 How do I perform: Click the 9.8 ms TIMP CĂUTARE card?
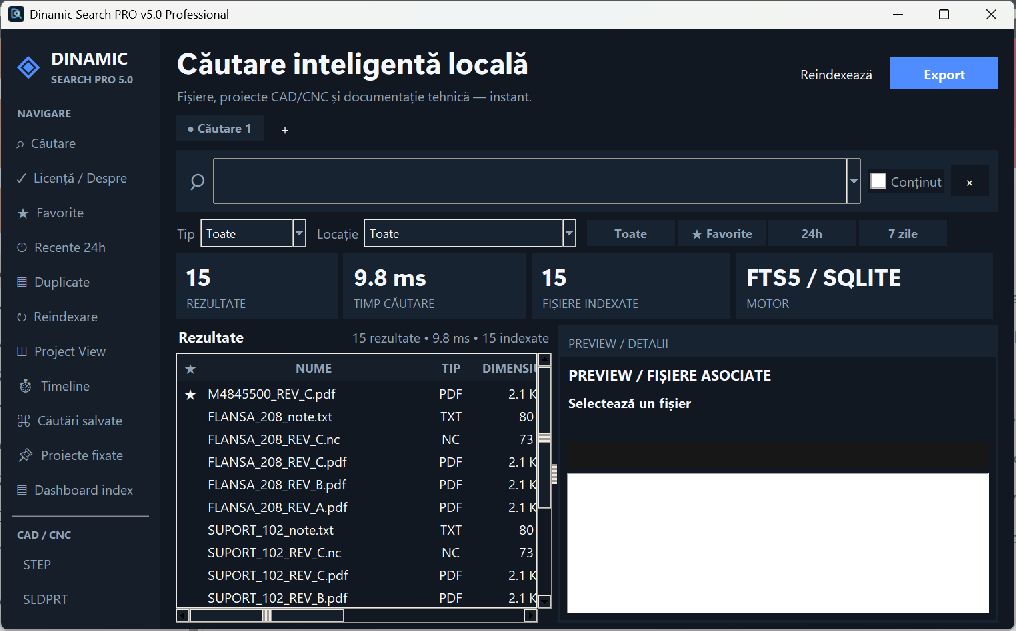coord(434,286)
